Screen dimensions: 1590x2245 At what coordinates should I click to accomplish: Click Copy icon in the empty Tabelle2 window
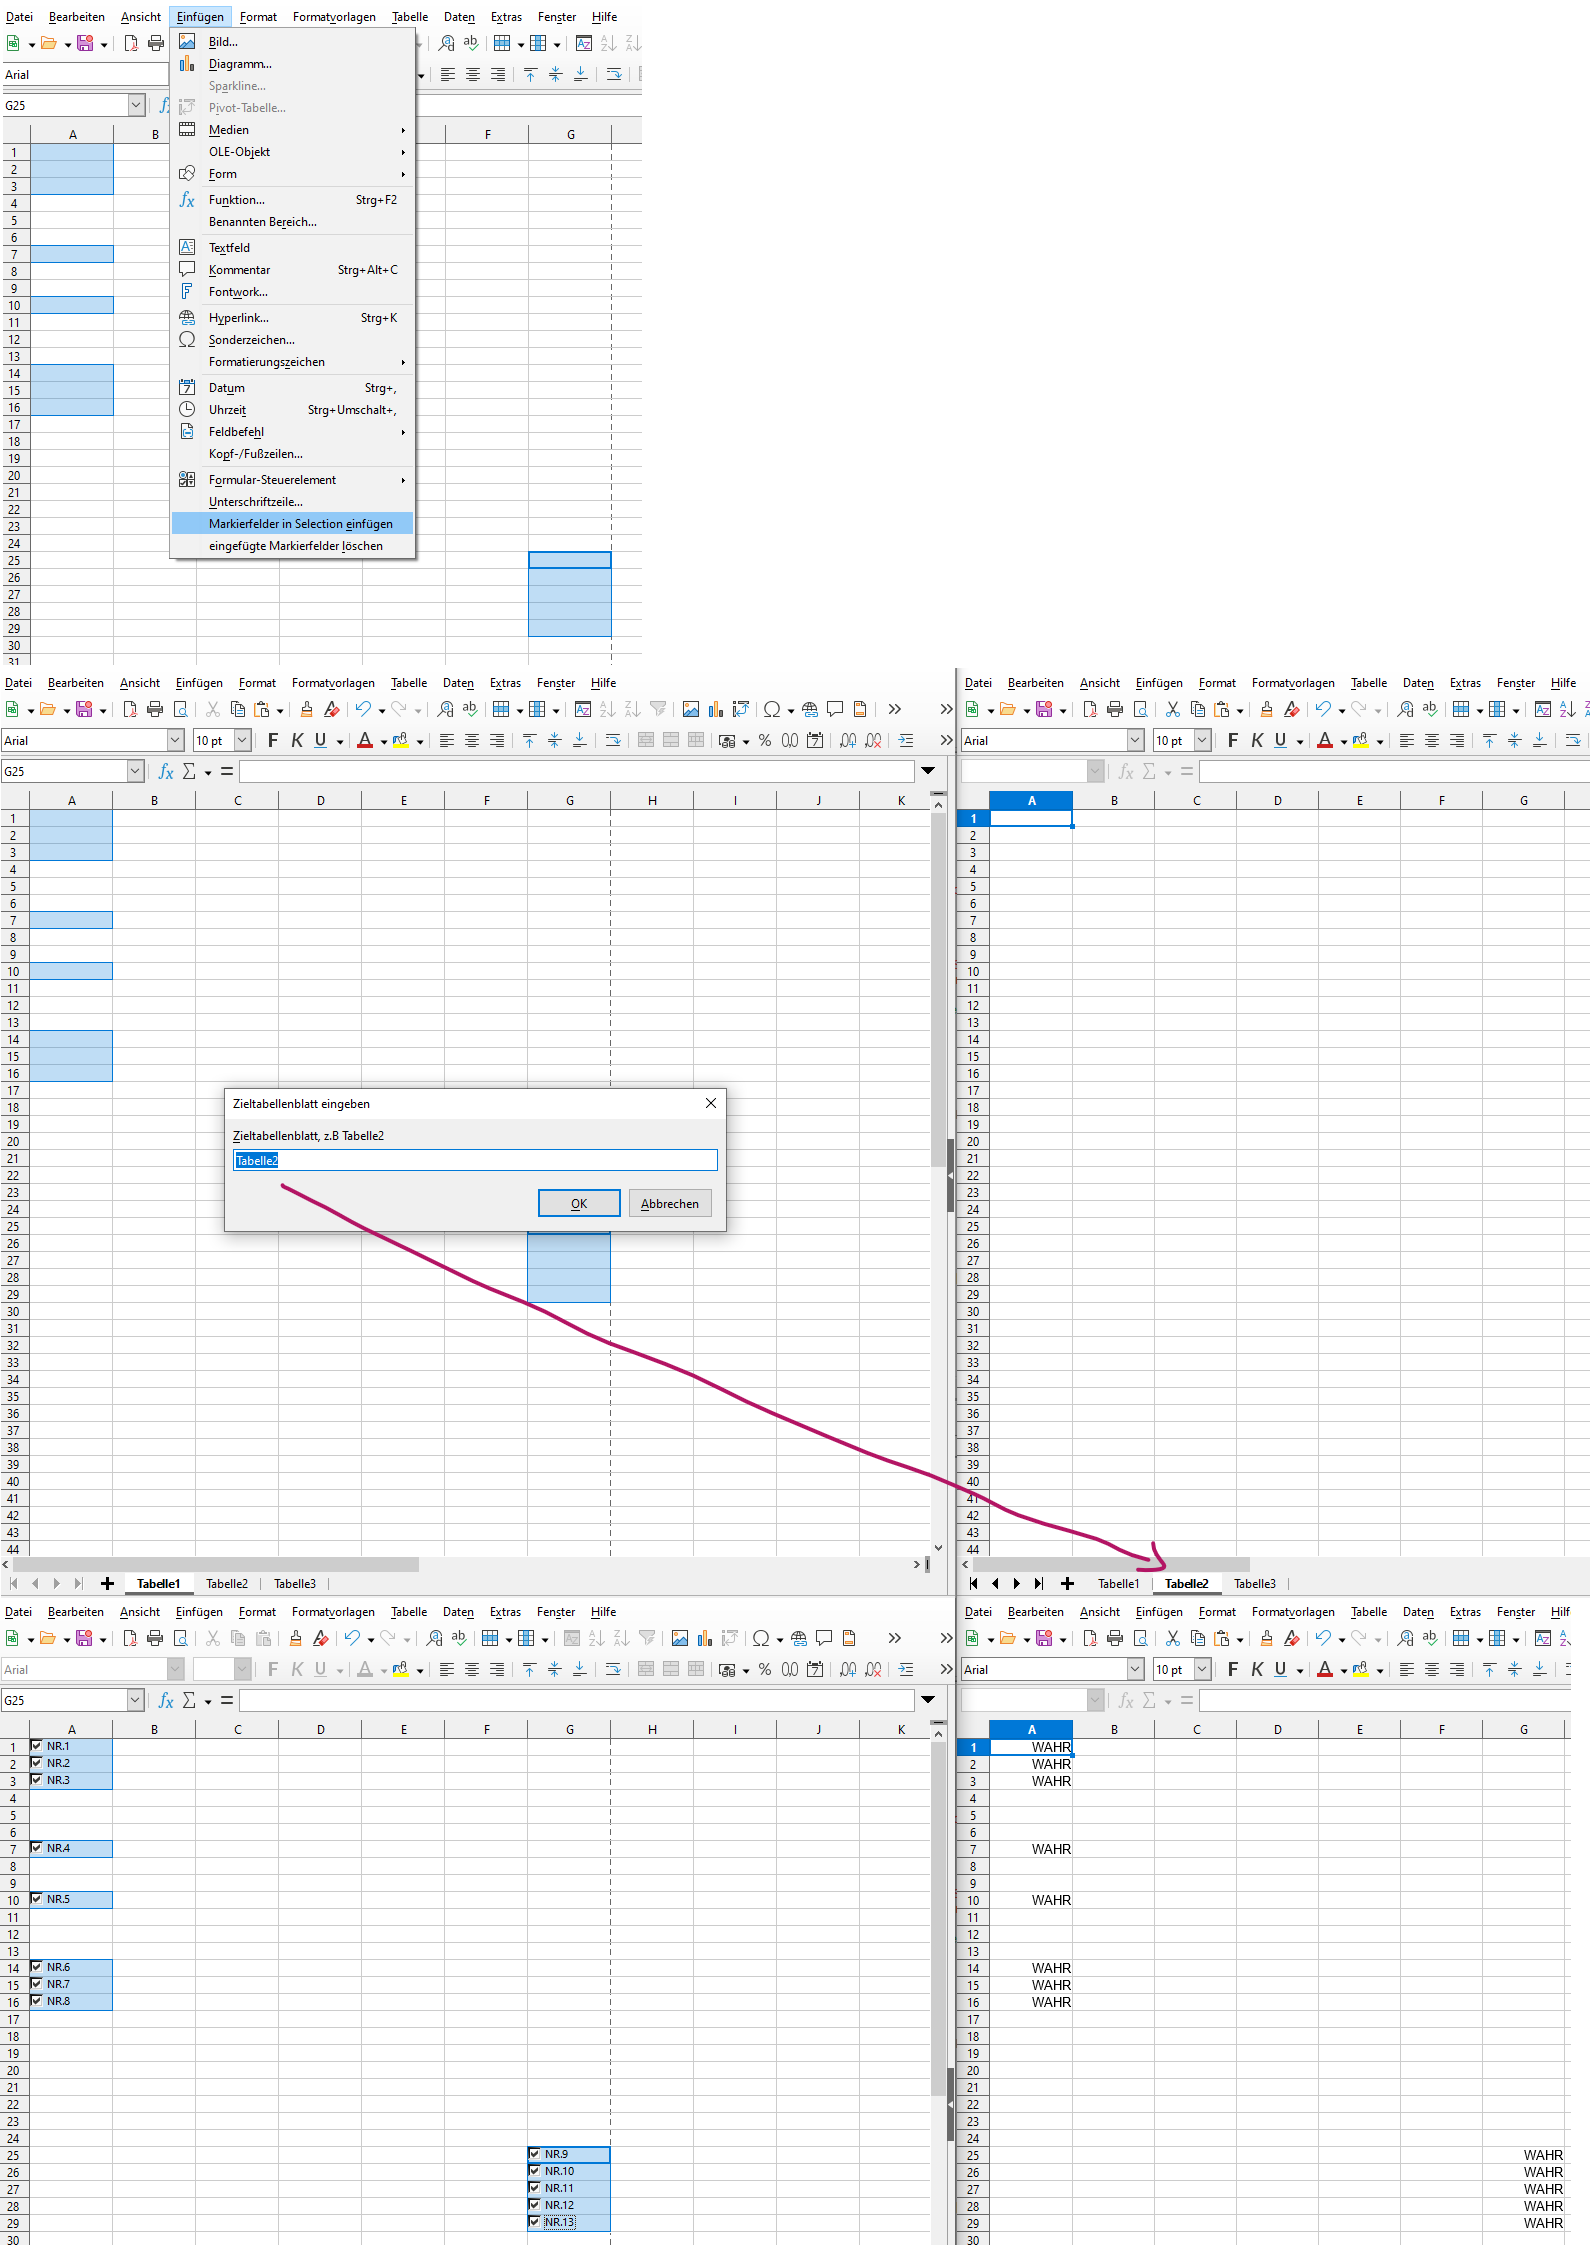pos(1198,709)
